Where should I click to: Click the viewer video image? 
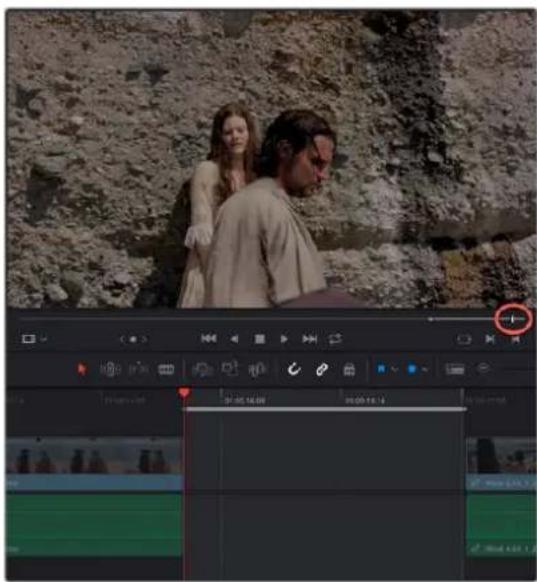[271, 159]
